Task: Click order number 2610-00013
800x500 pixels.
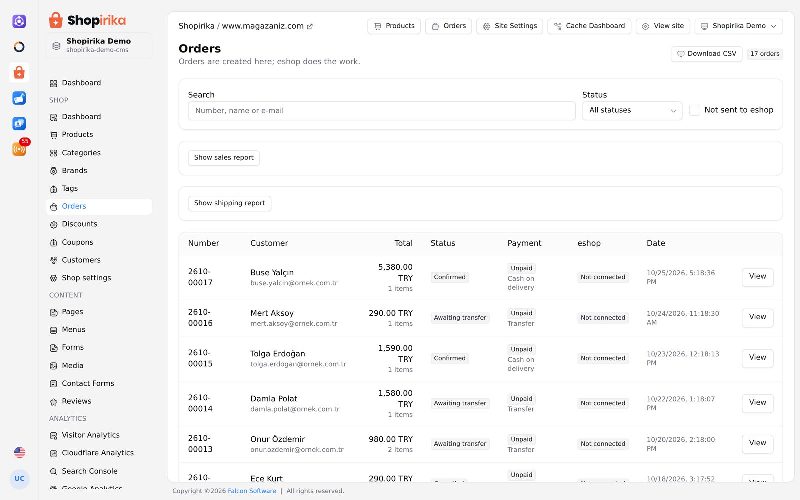Action: [x=200, y=443]
